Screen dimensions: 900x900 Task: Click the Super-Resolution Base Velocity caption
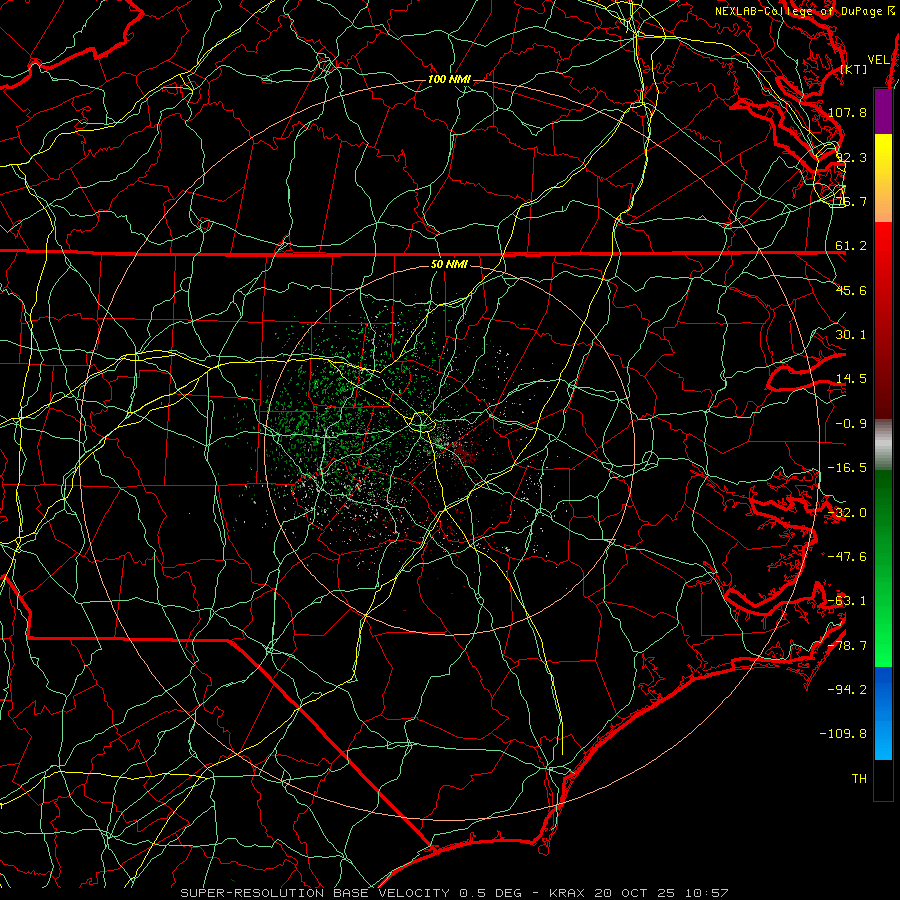point(454,893)
